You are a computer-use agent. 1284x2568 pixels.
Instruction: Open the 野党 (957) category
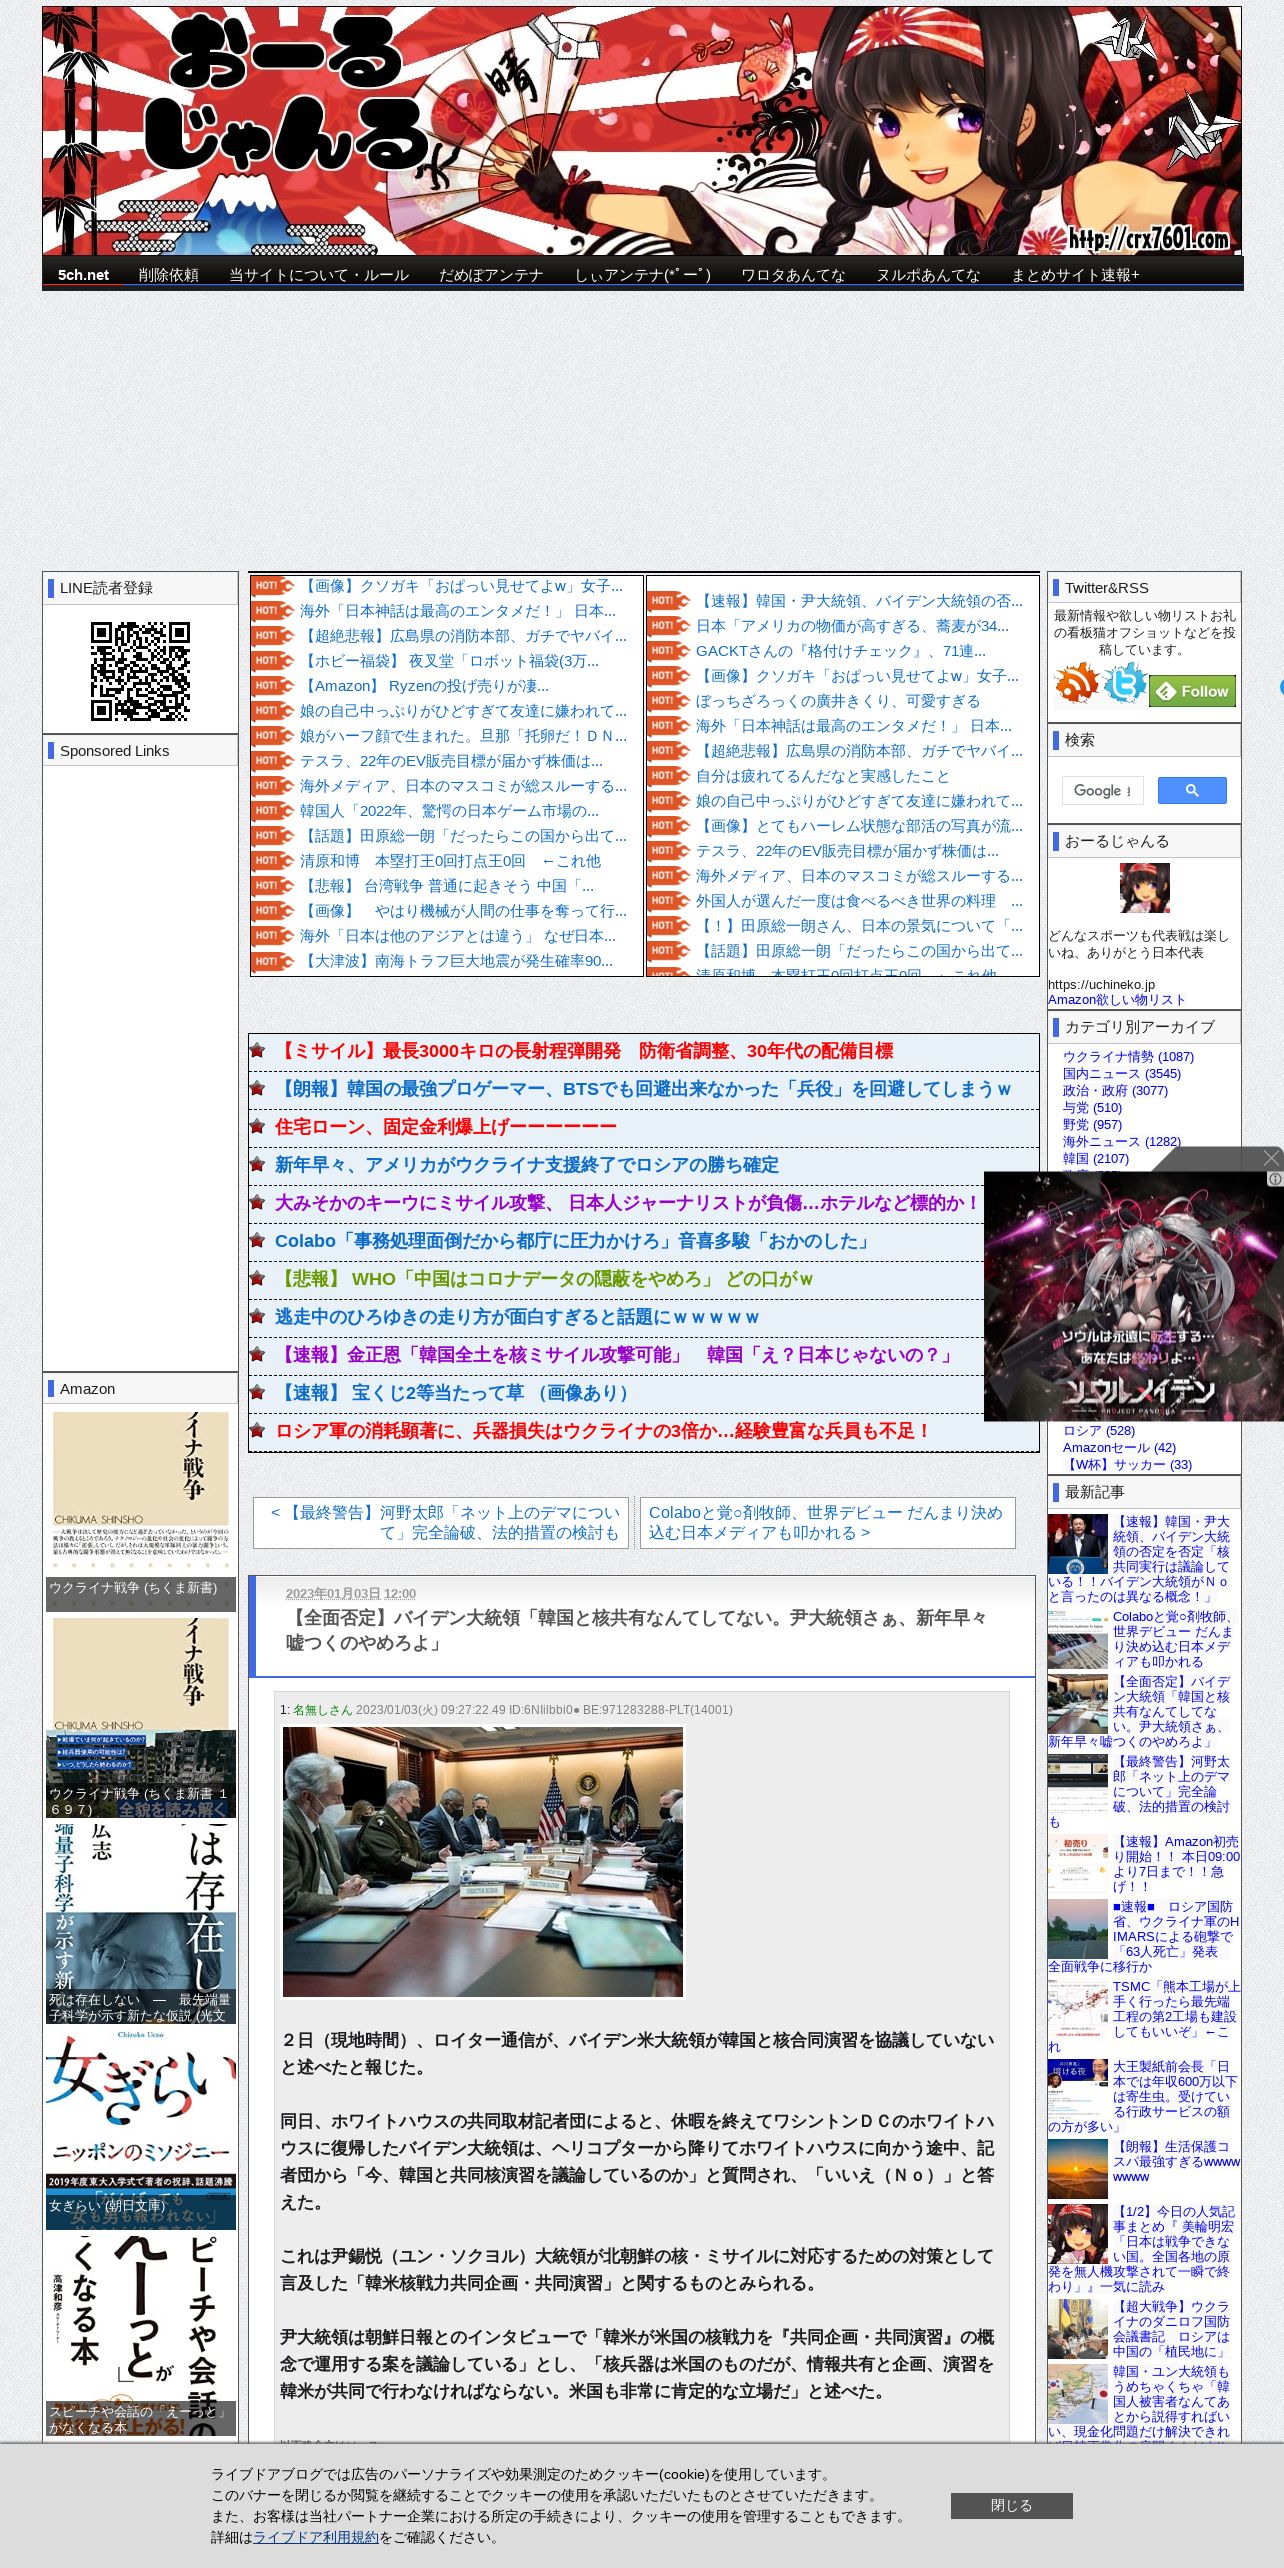pyautogui.click(x=1092, y=1124)
